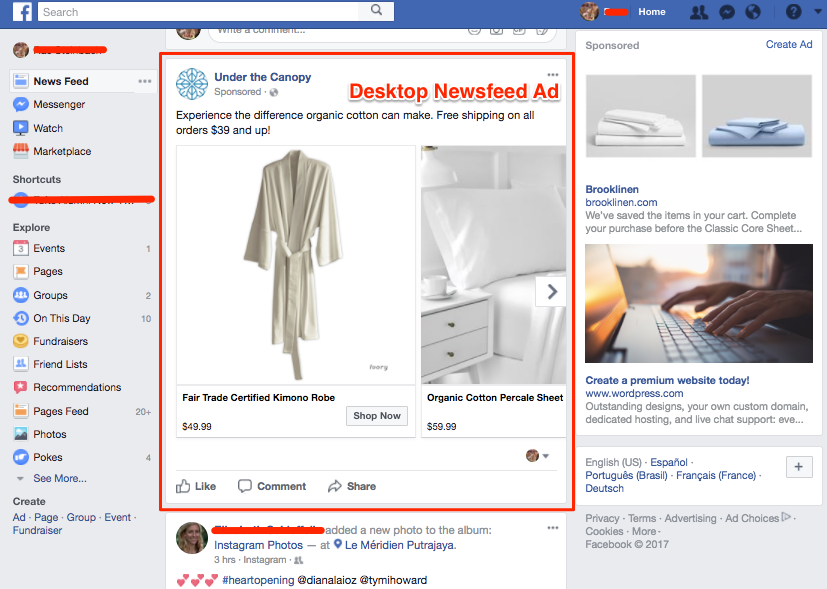
Task: Click the Facebook logo
Action: [x=22, y=12]
